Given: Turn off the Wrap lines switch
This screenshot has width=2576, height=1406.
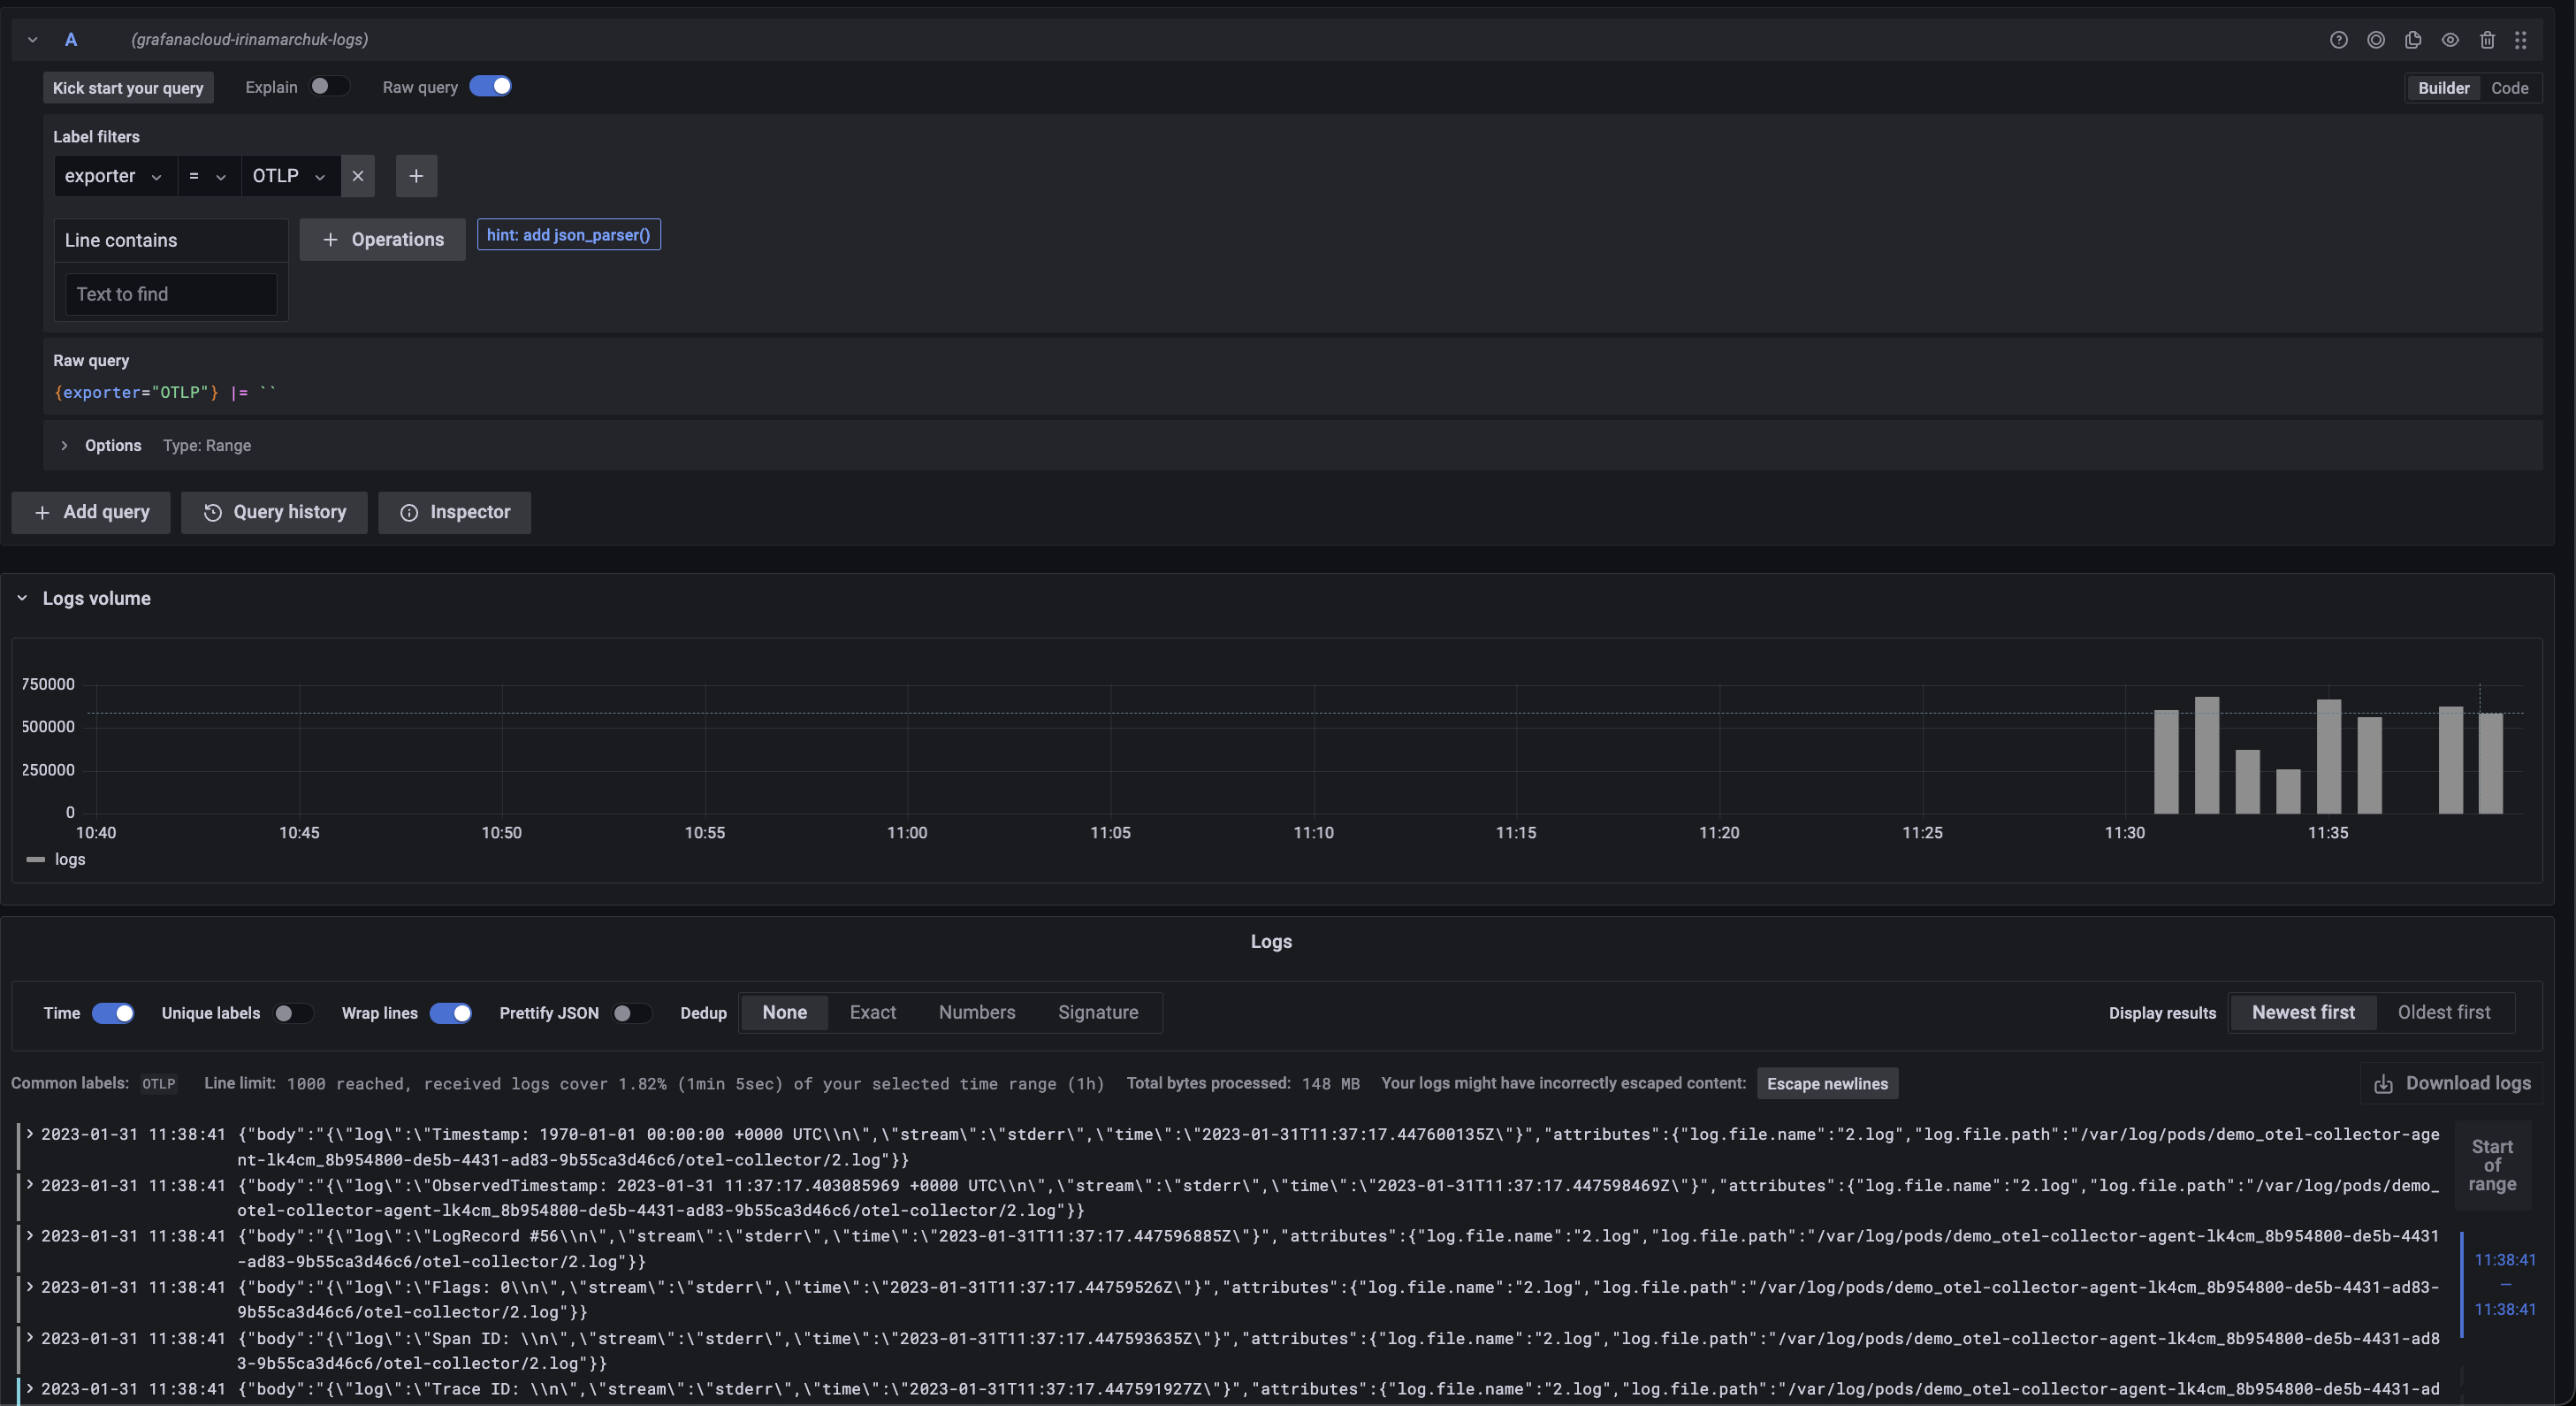Looking at the screenshot, I should point(450,1013).
